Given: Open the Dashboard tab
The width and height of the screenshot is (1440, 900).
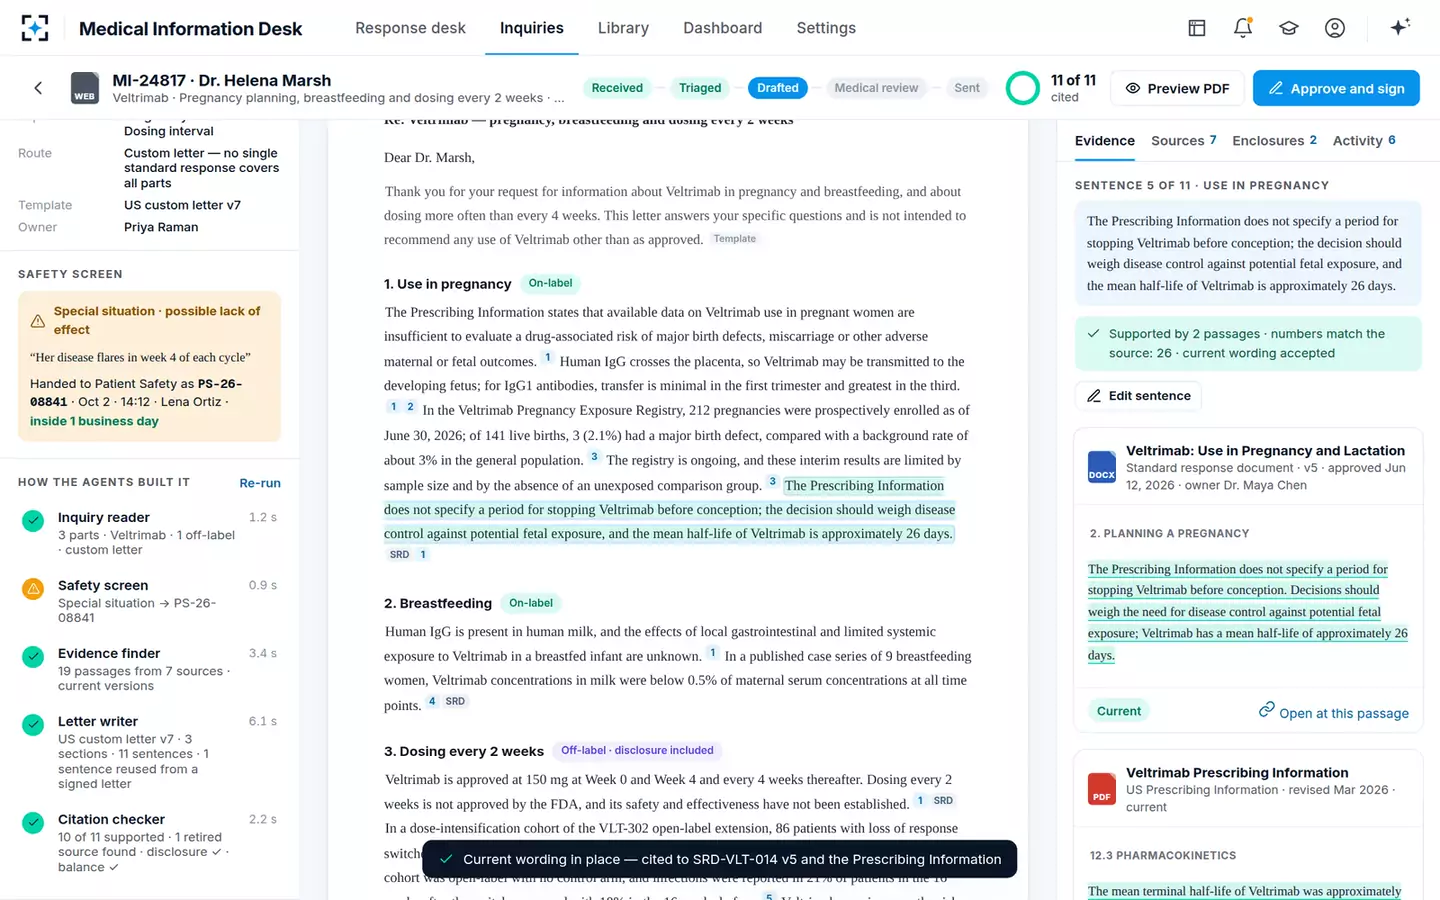Looking at the screenshot, I should [x=722, y=28].
